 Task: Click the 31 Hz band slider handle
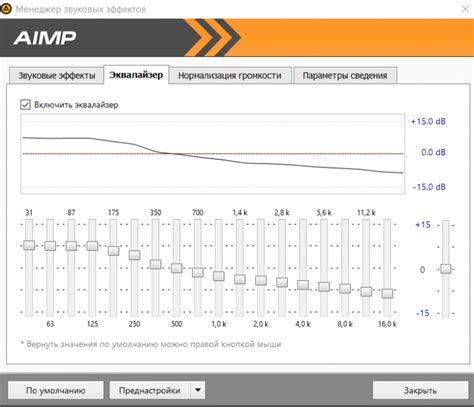coord(29,245)
